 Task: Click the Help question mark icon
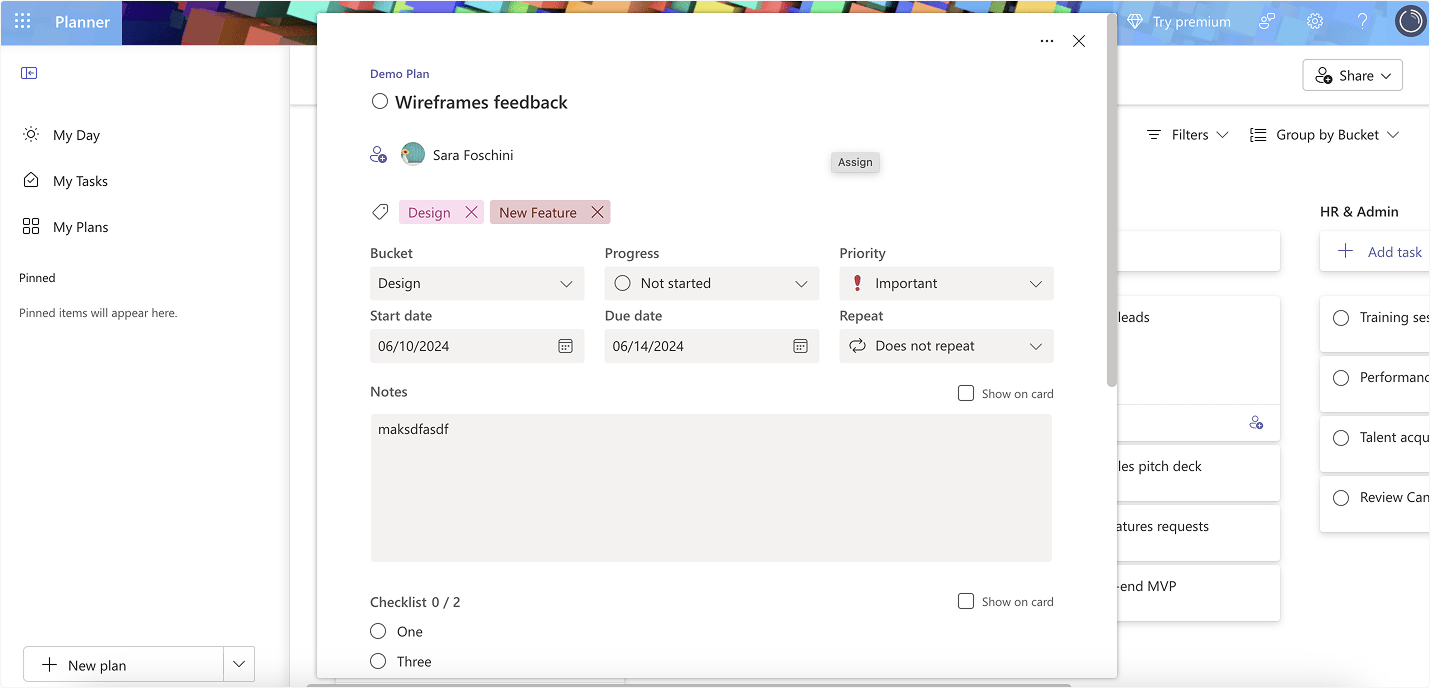(1362, 21)
